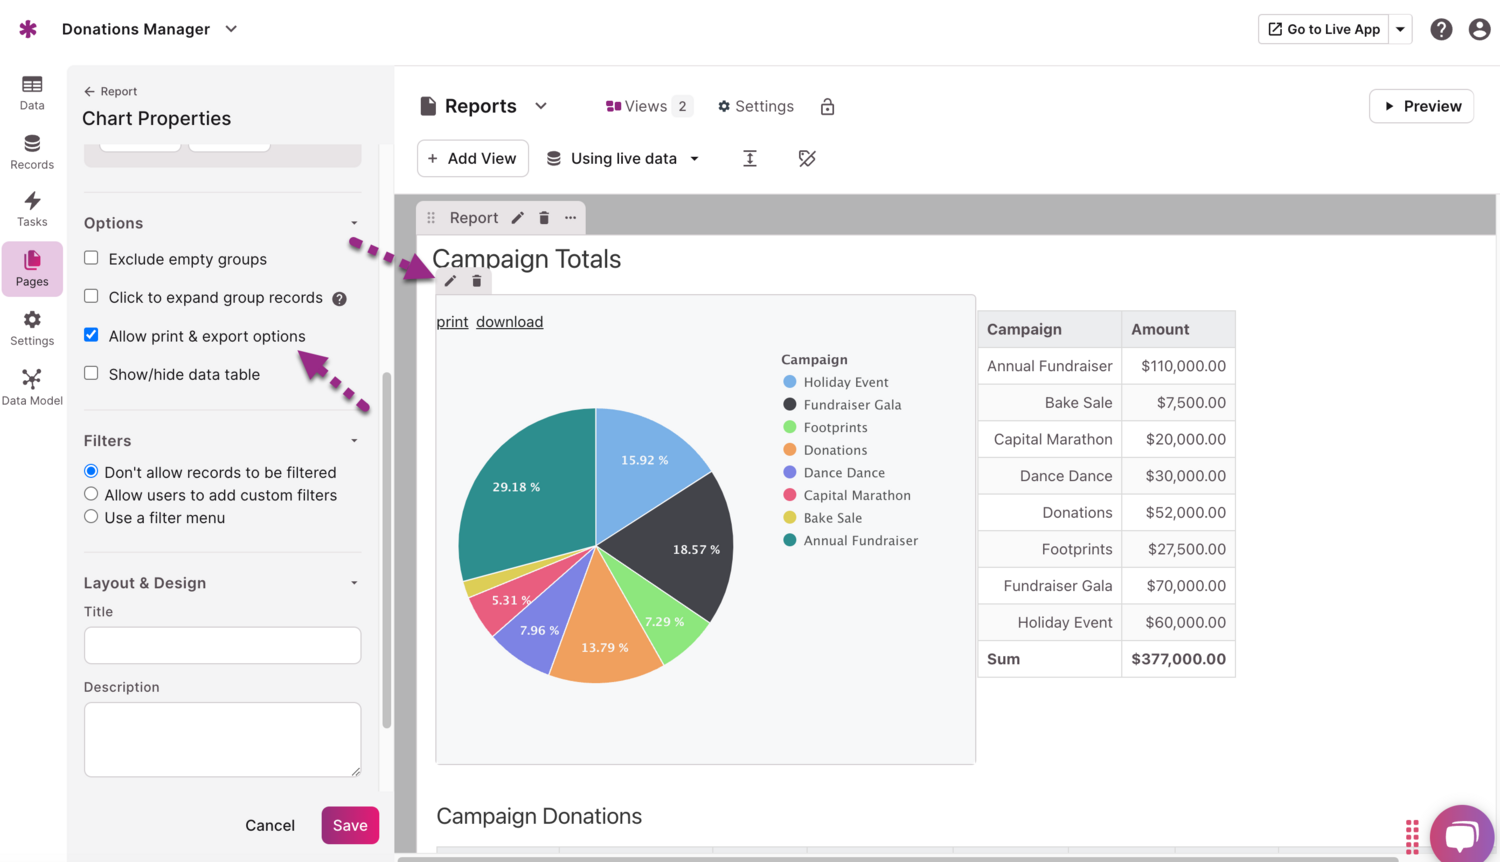Expand the Using live data dropdown
Image resolution: width=1500 pixels, height=862 pixels.
[x=623, y=159]
